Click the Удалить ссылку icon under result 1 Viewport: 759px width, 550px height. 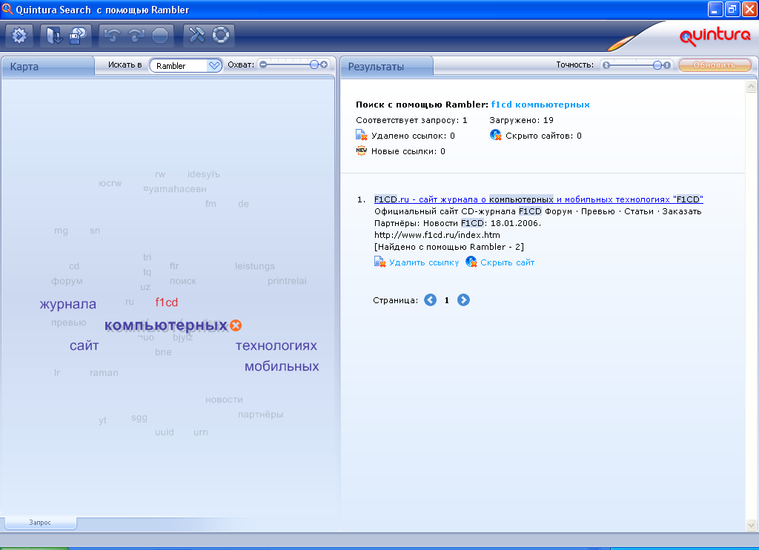click(x=380, y=262)
